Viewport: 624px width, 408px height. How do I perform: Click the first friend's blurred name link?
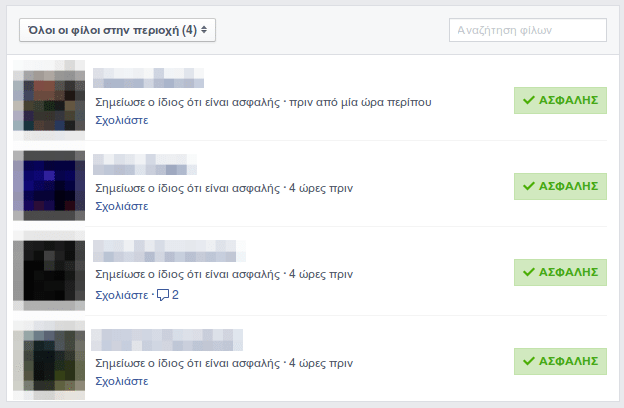[x=148, y=78]
